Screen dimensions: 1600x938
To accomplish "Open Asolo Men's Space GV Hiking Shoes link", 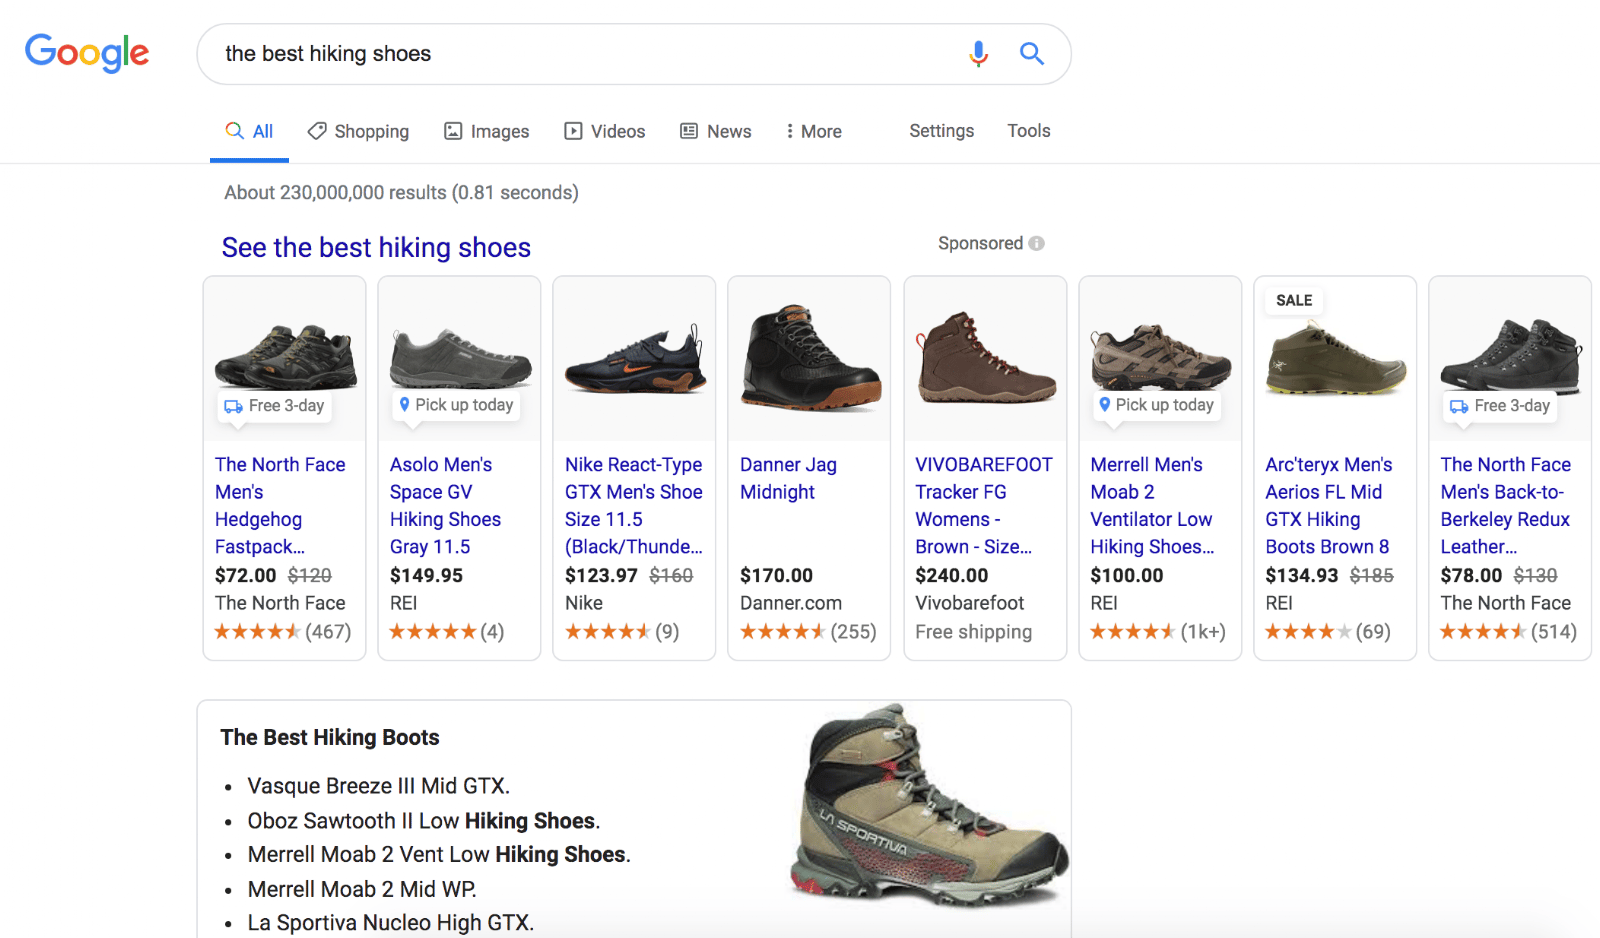I will click(x=445, y=505).
